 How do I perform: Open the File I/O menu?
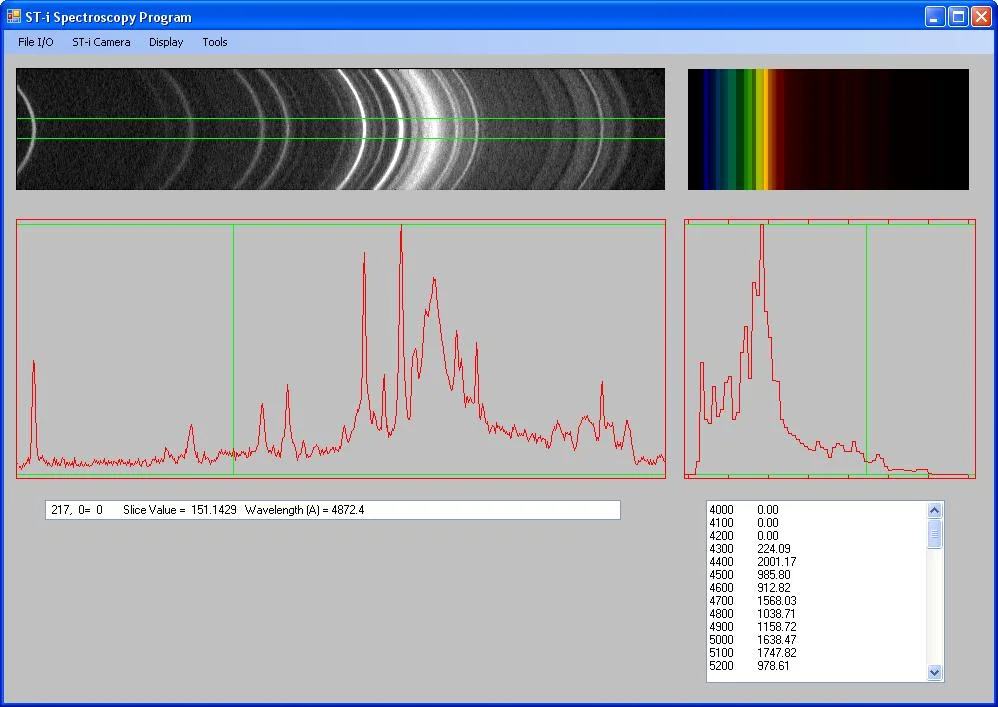pos(36,42)
